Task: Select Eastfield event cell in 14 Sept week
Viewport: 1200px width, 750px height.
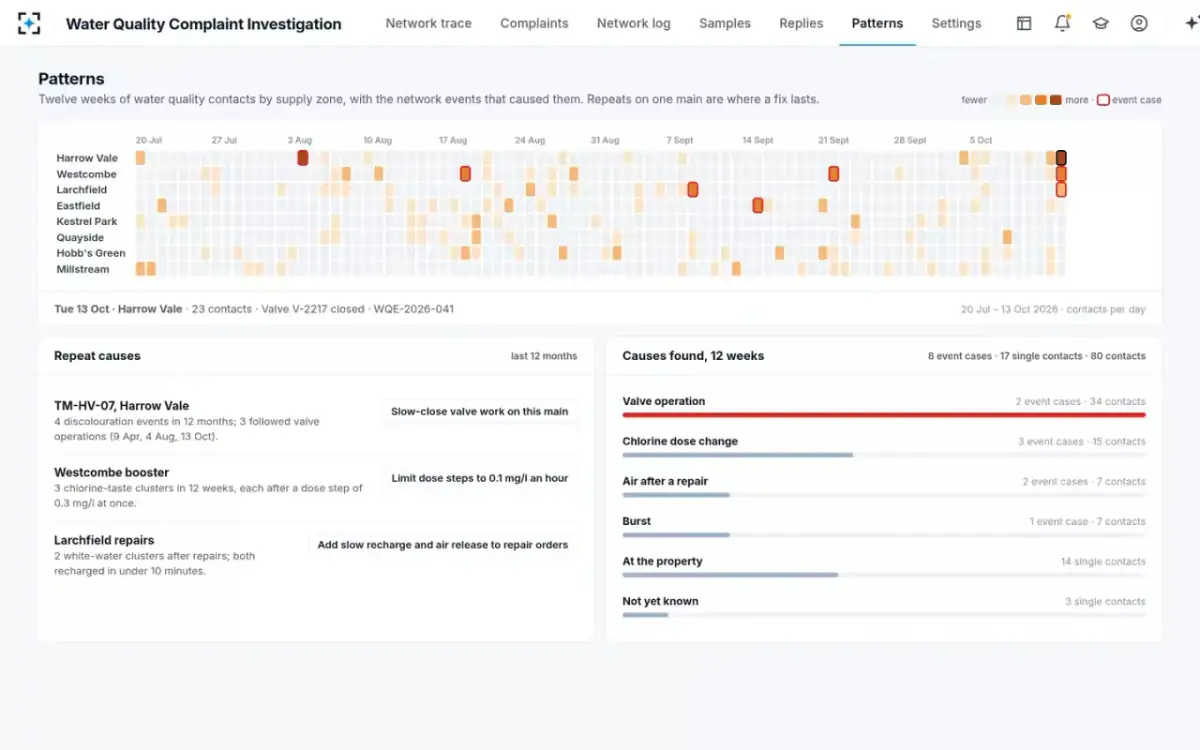Action: tap(757, 206)
